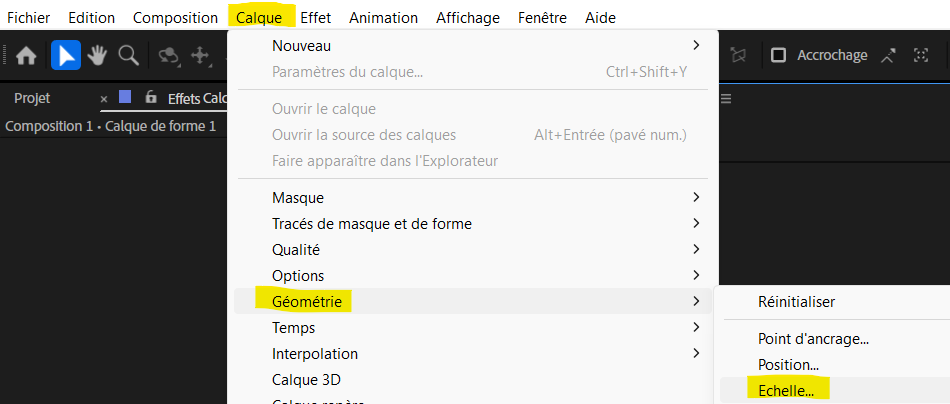Select the Hand tool
Image resolution: width=950 pixels, height=404 pixels.
[x=97, y=56]
